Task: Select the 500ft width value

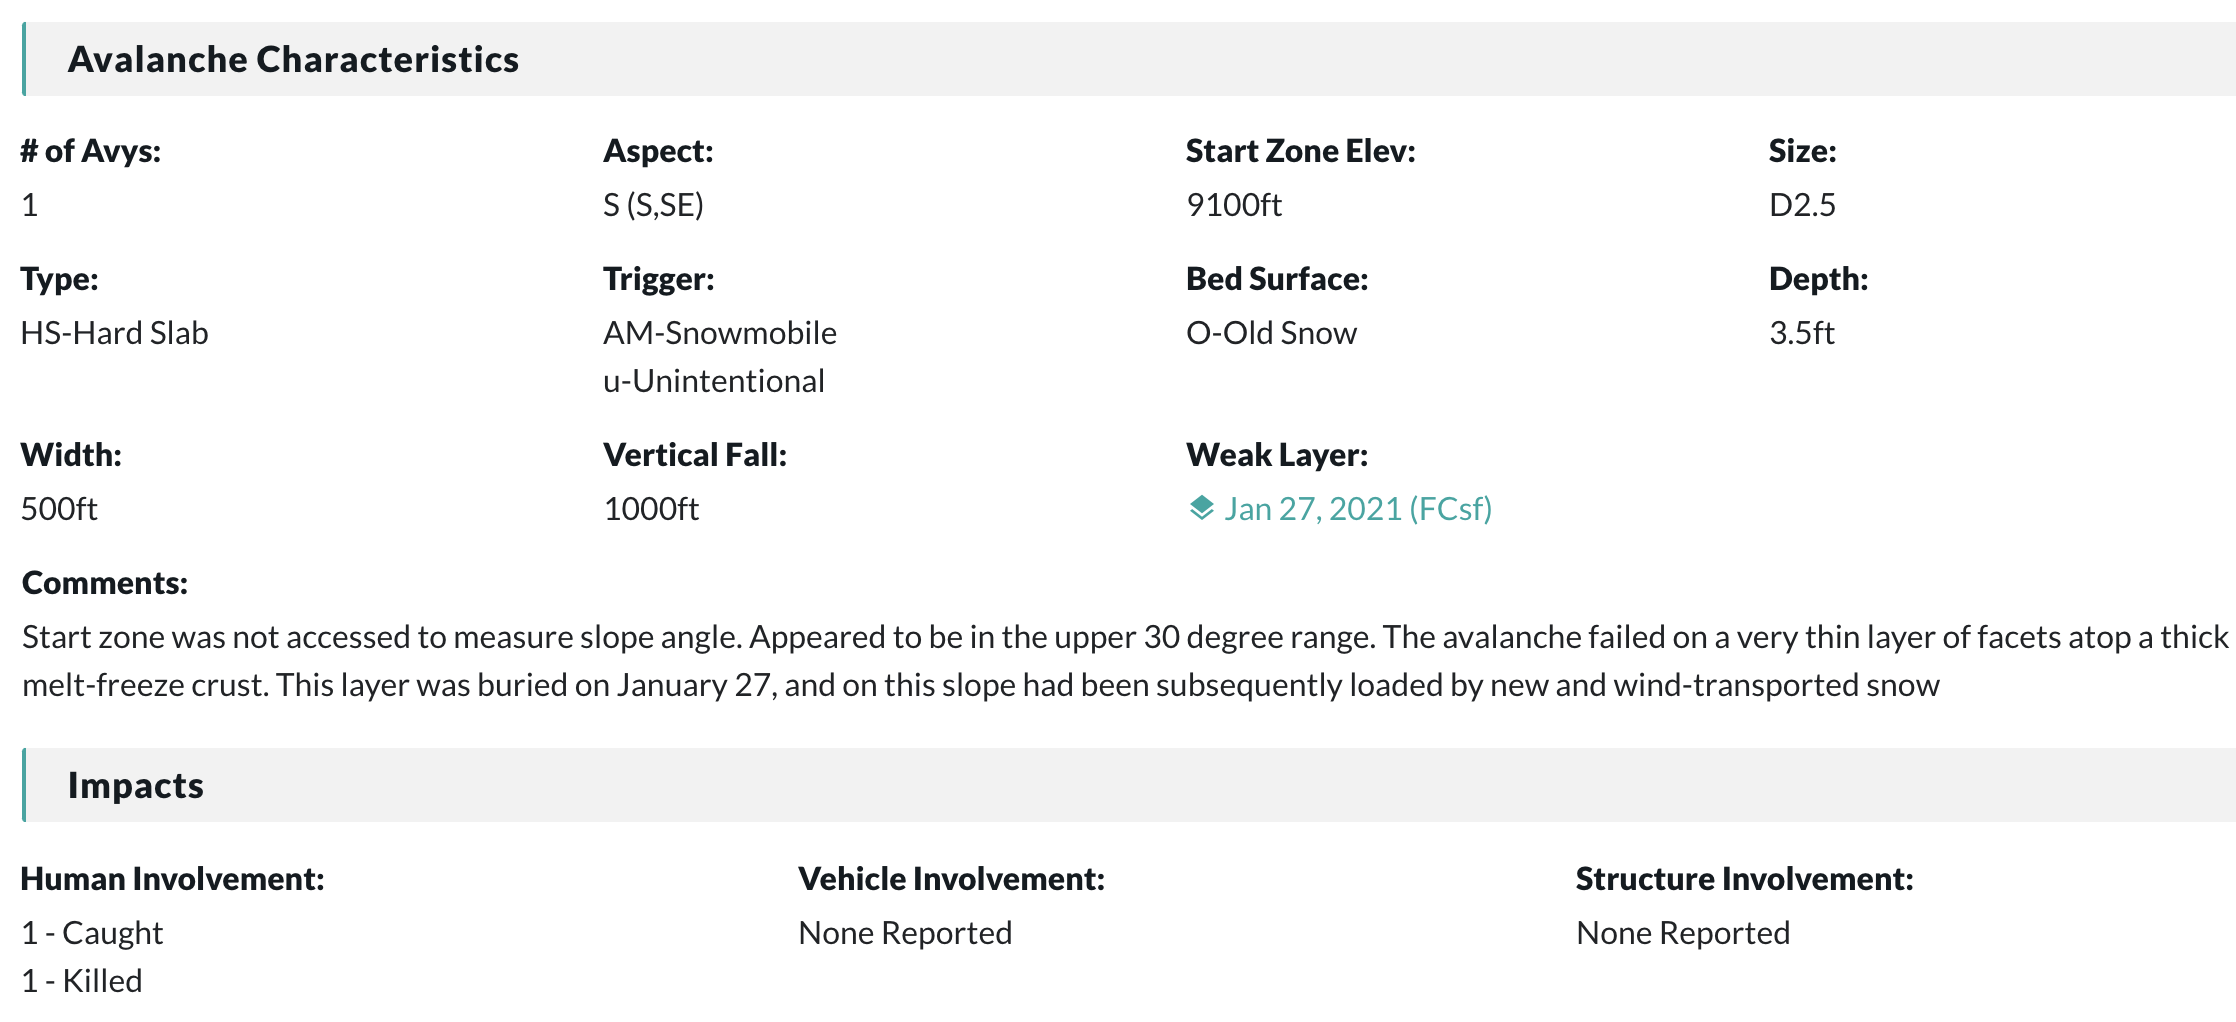Action: [59, 509]
